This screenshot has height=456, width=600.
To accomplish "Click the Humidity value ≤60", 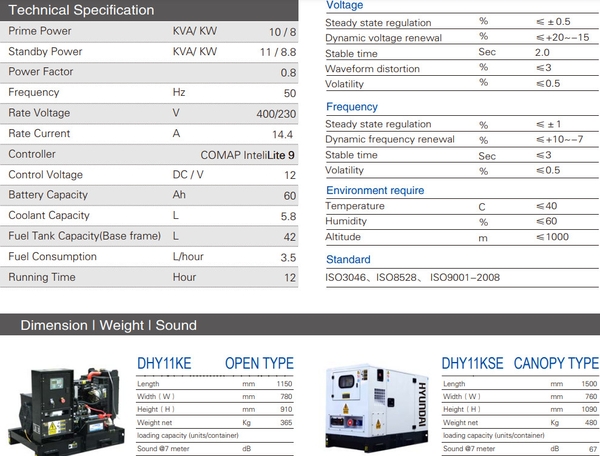I will [546, 221].
